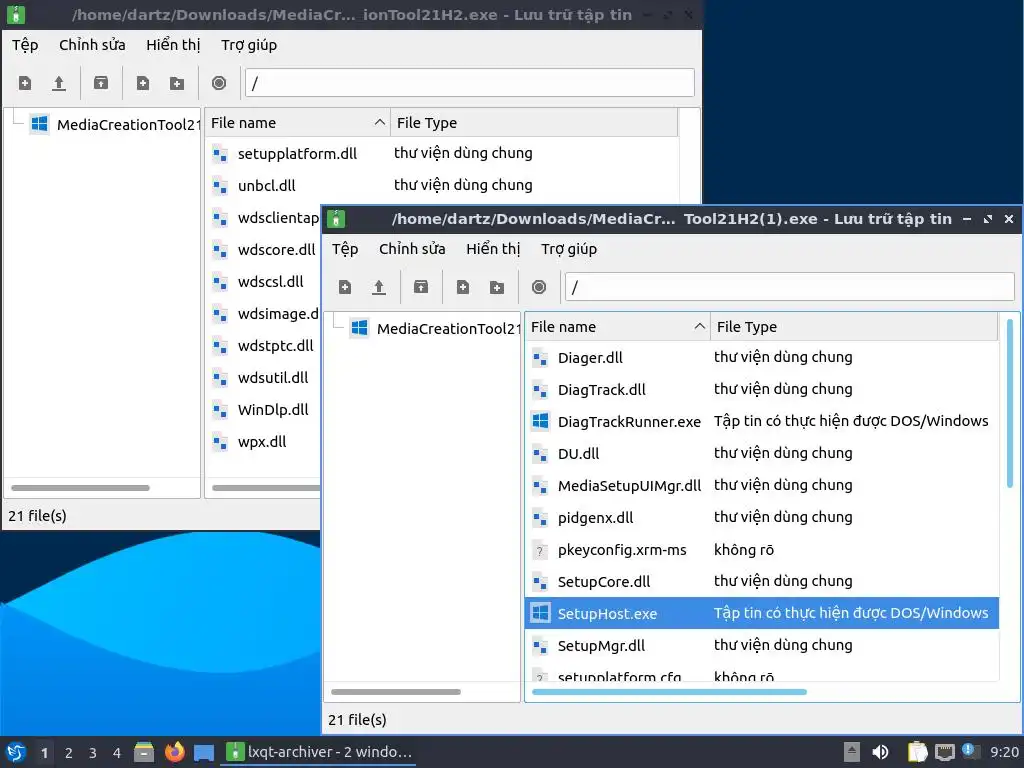Select DiagTrack.dll in file list
Image resolution: width=1024 pixels, height=768 pixels.
coord(762,390)
